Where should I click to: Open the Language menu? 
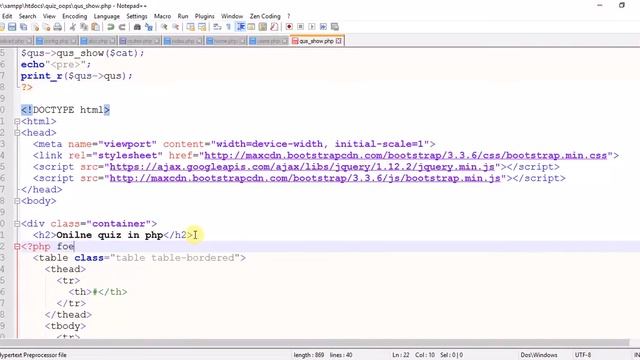click(107, 16)
